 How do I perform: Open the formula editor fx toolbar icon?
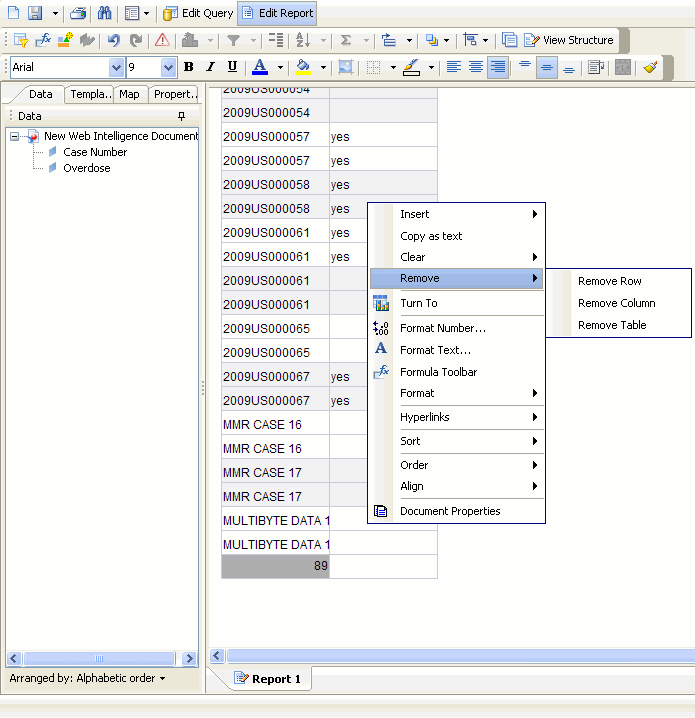43,40
